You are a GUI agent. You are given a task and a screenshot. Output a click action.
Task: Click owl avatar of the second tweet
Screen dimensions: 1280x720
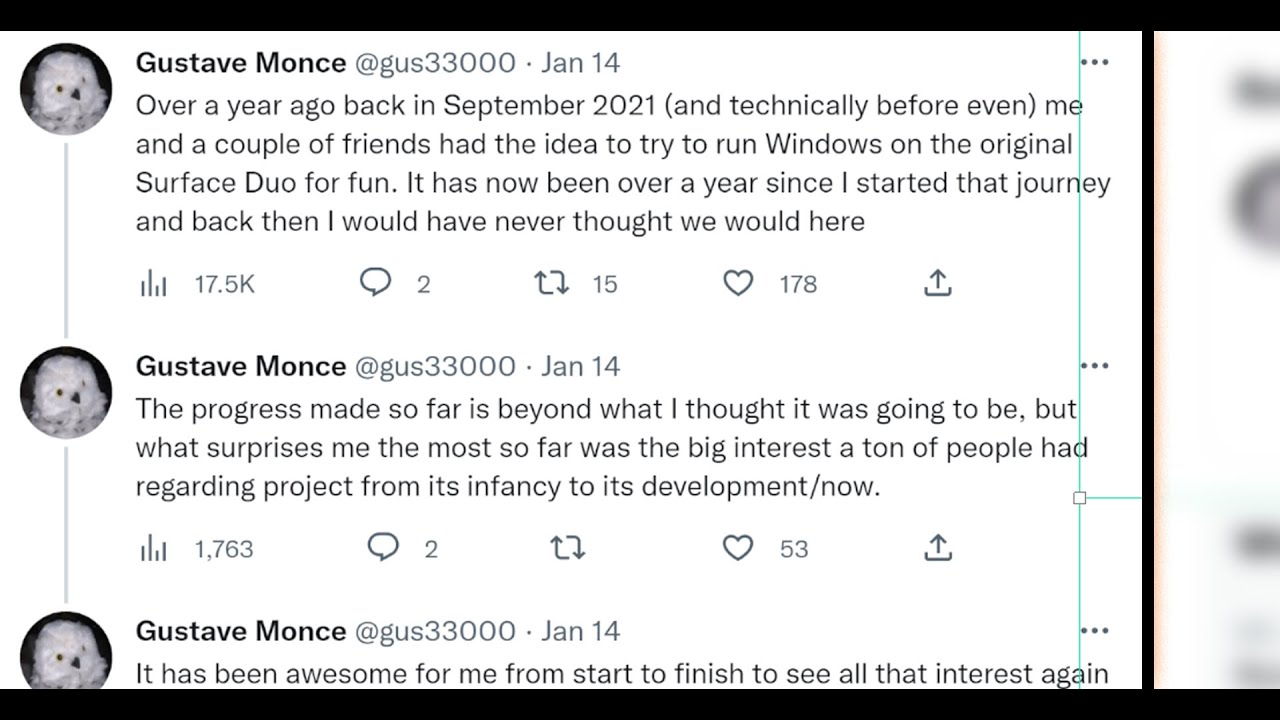66,392
